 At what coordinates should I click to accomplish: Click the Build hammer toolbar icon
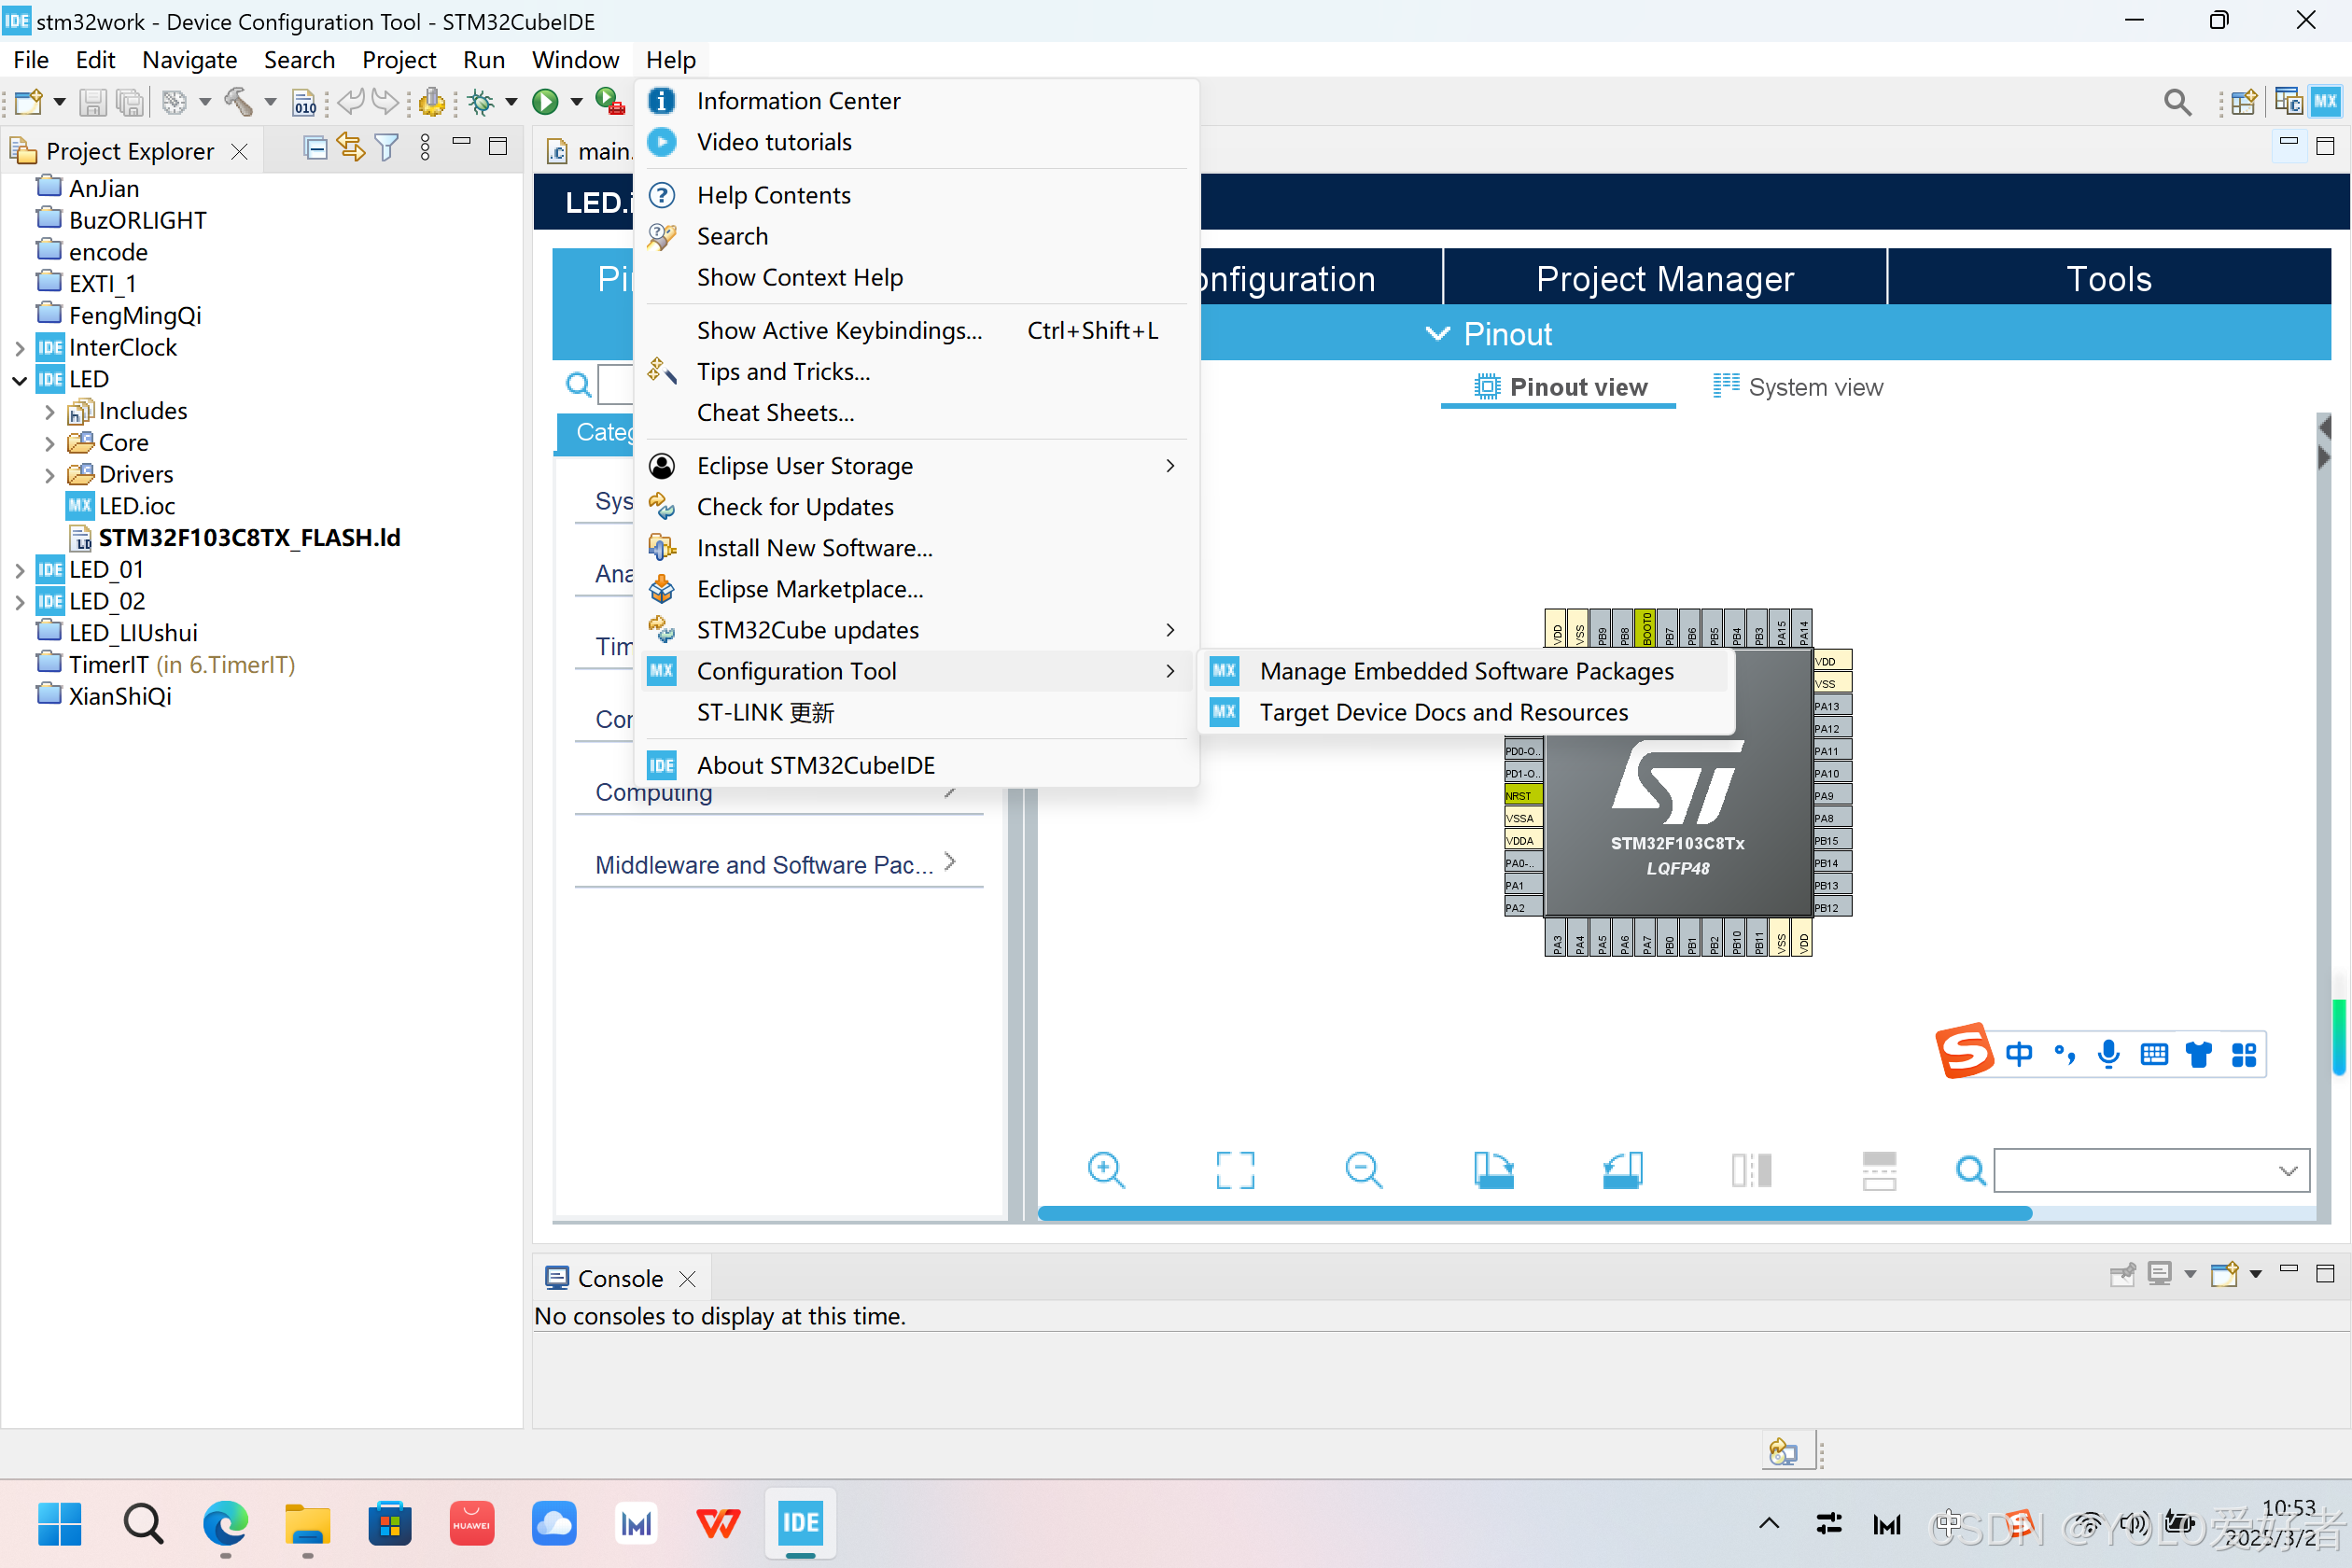point(238,102)
